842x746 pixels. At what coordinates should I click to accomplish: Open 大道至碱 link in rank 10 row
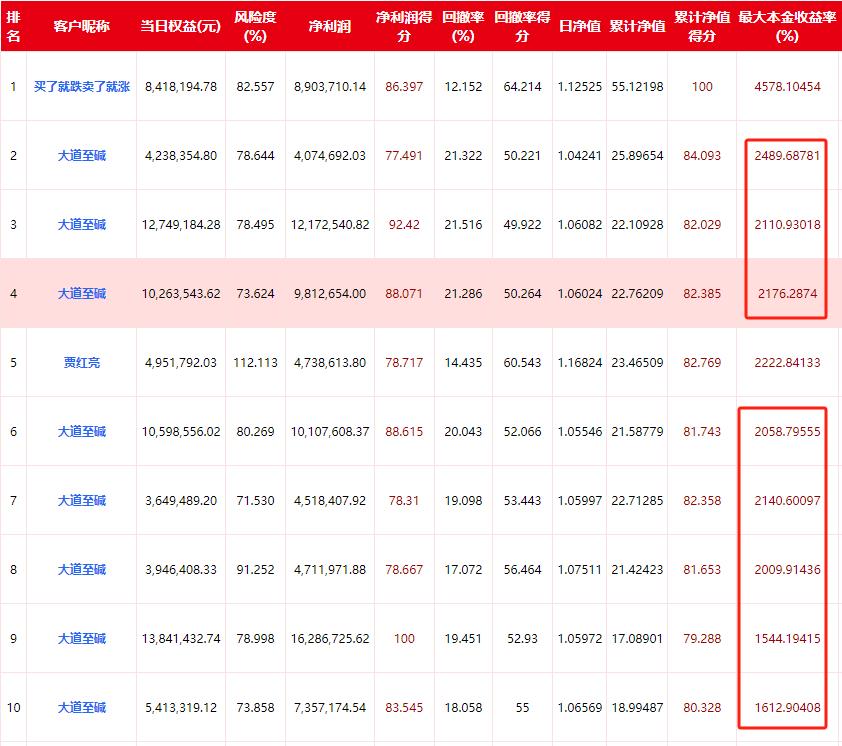coord(82,708)
